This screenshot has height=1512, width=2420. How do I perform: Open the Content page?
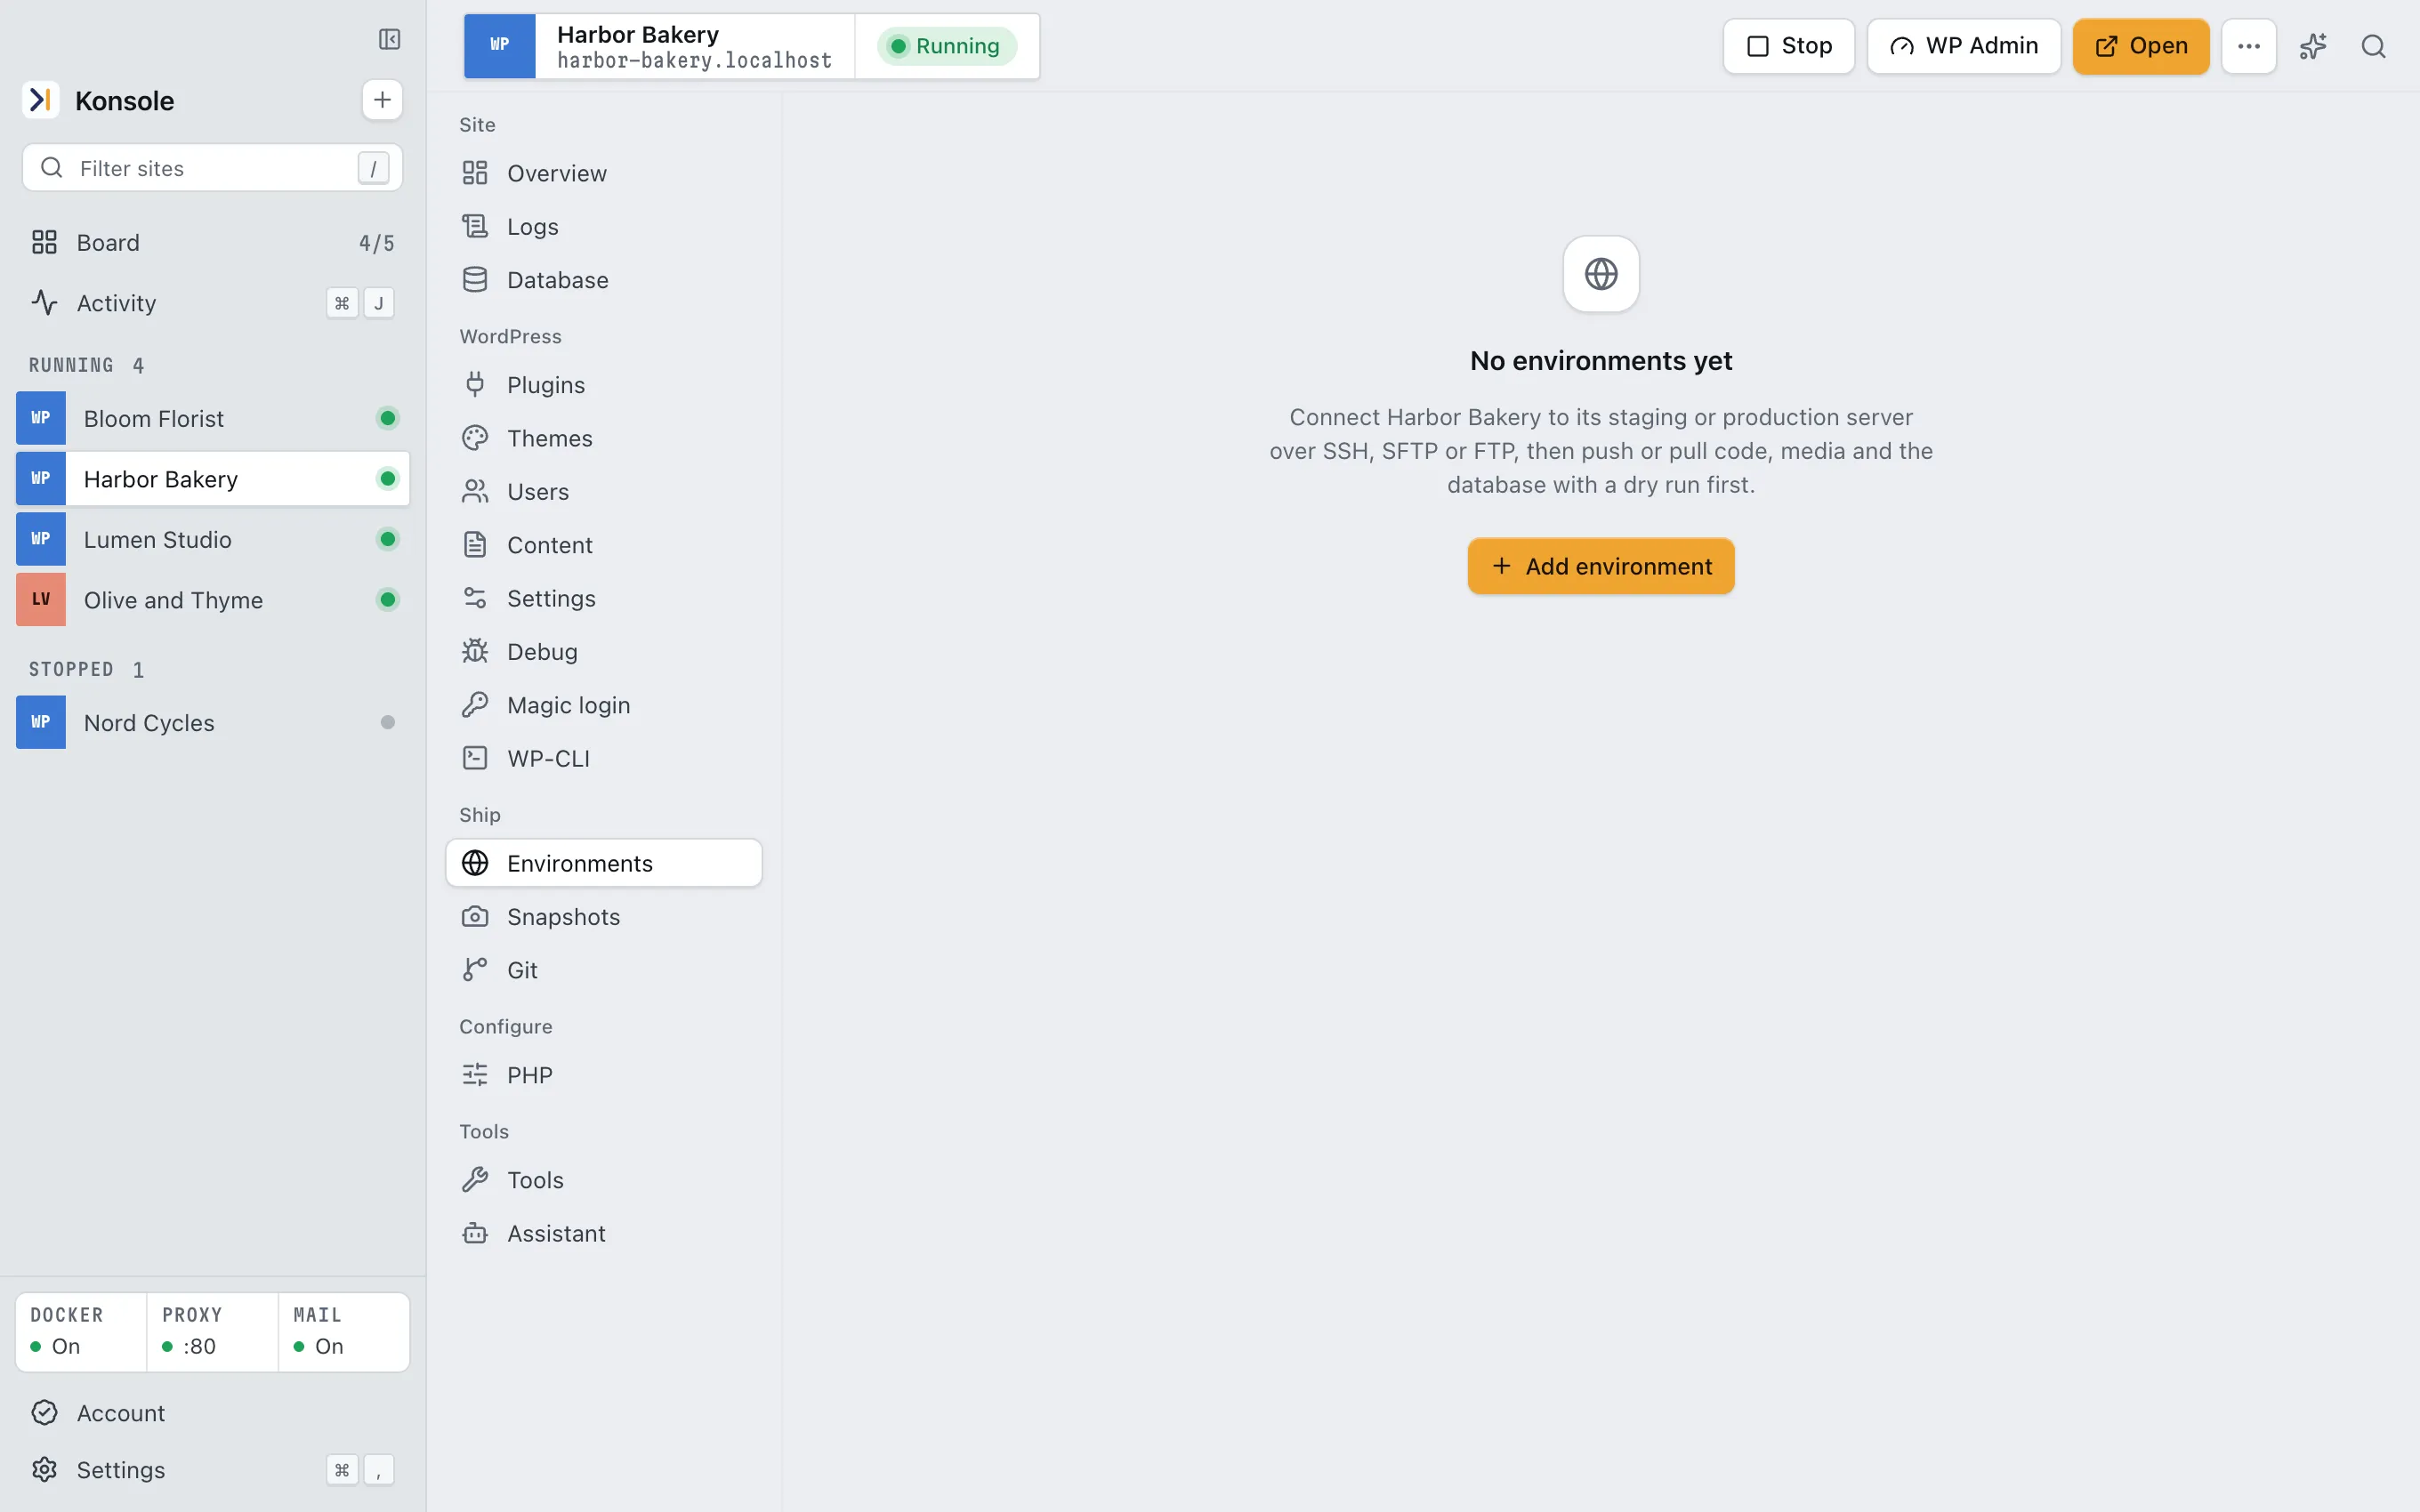(604, 545)
